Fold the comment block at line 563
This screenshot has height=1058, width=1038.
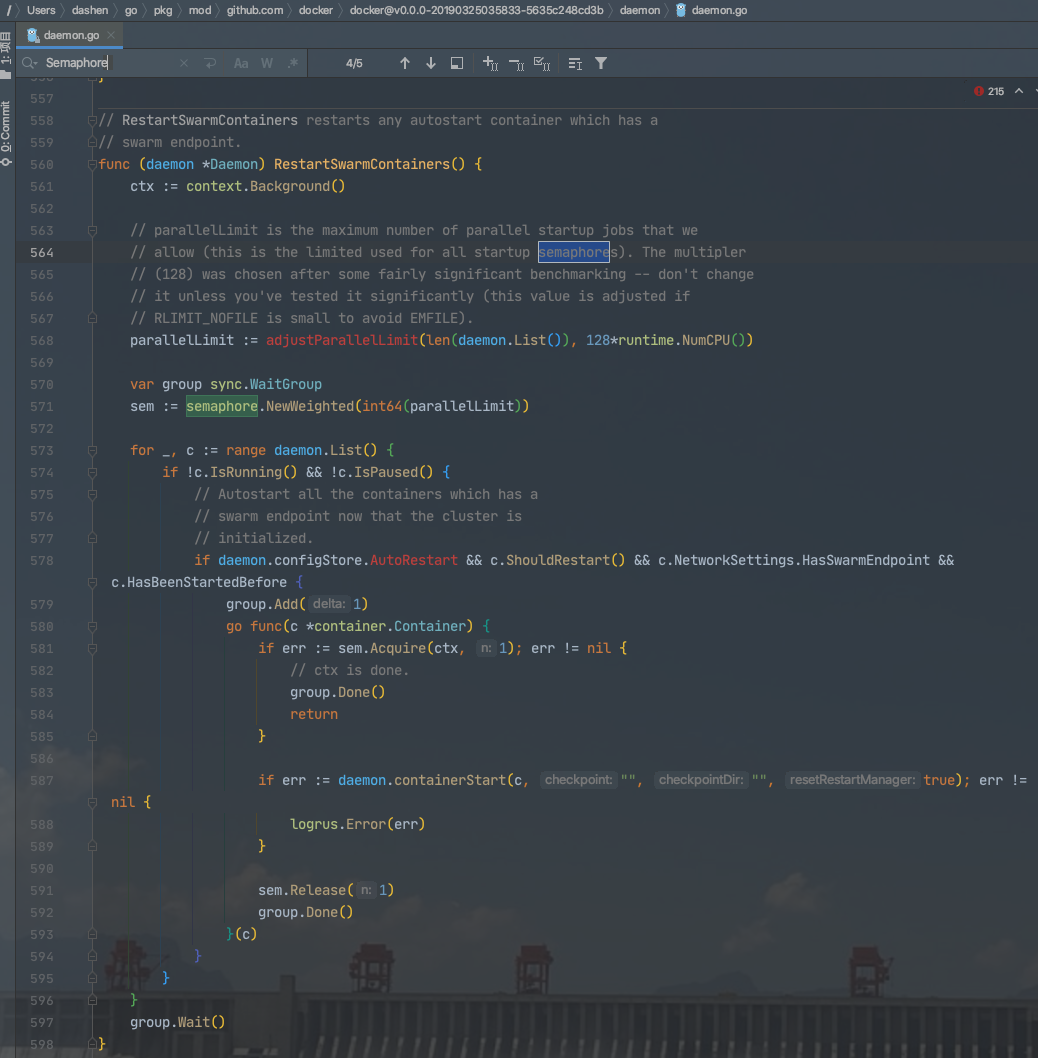[93, 230]
